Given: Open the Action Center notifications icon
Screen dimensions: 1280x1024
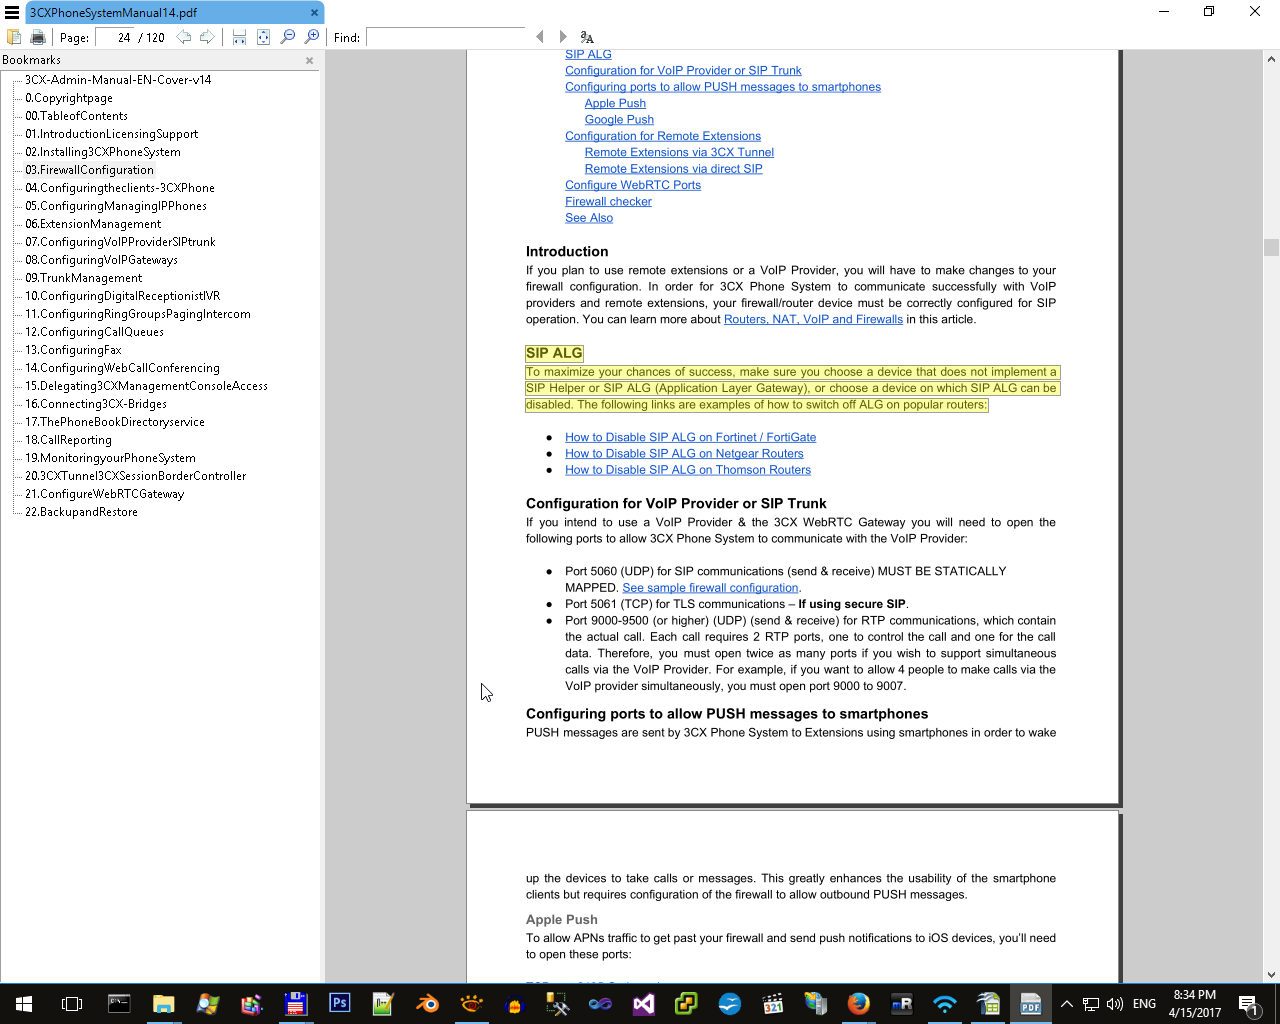Looking at the screenshot, I should pyautogui.click(x=1248, y=1004).
